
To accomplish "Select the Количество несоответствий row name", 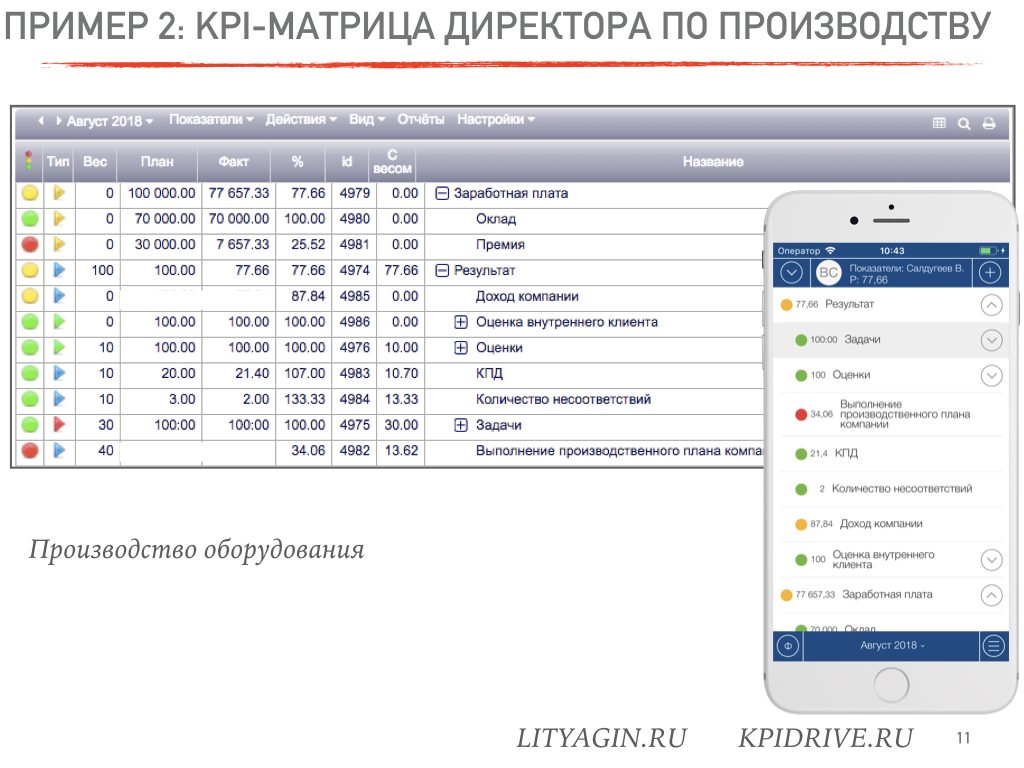I will (x=563, y=400).
